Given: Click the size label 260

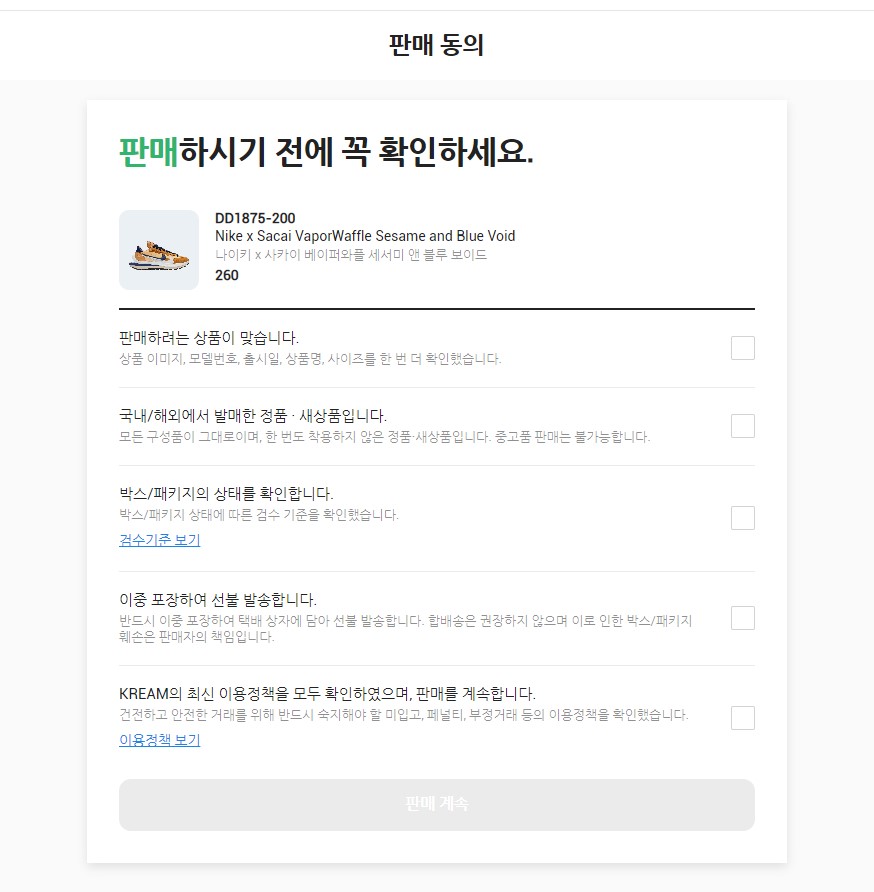Looking at the screenshot, I should [x=227, y=275].
